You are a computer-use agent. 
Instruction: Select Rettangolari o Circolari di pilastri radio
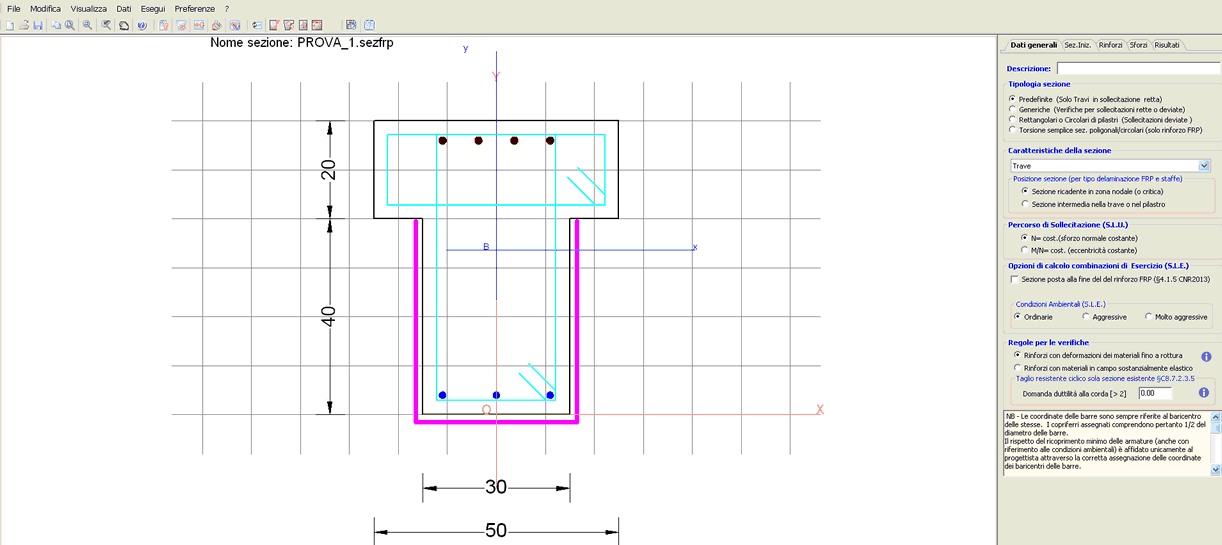pos(1013,119)
